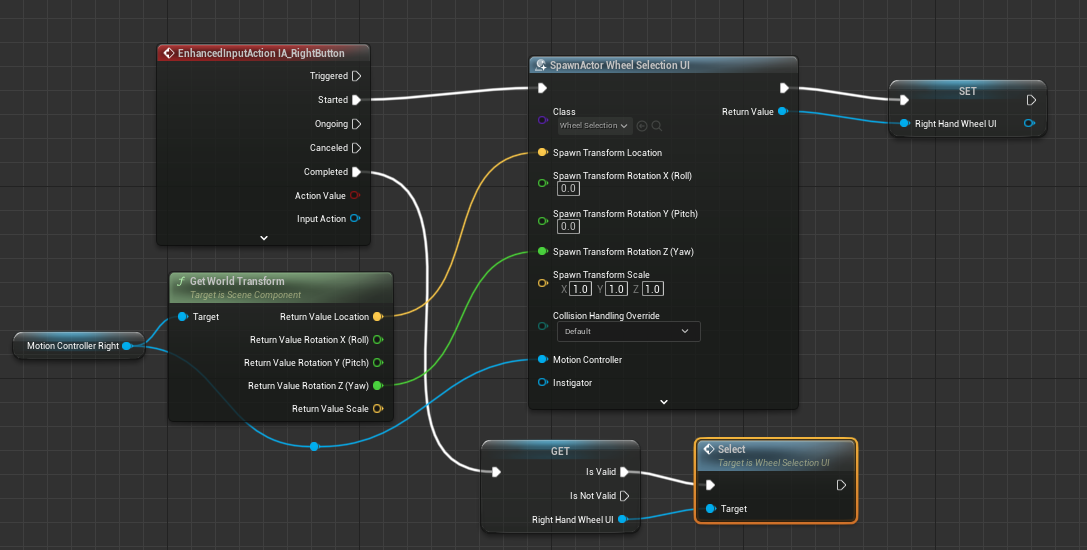The image size is (1087, 550).
Task: Open the Collision Handling Override dropdown
Action: tap(628, 331)
